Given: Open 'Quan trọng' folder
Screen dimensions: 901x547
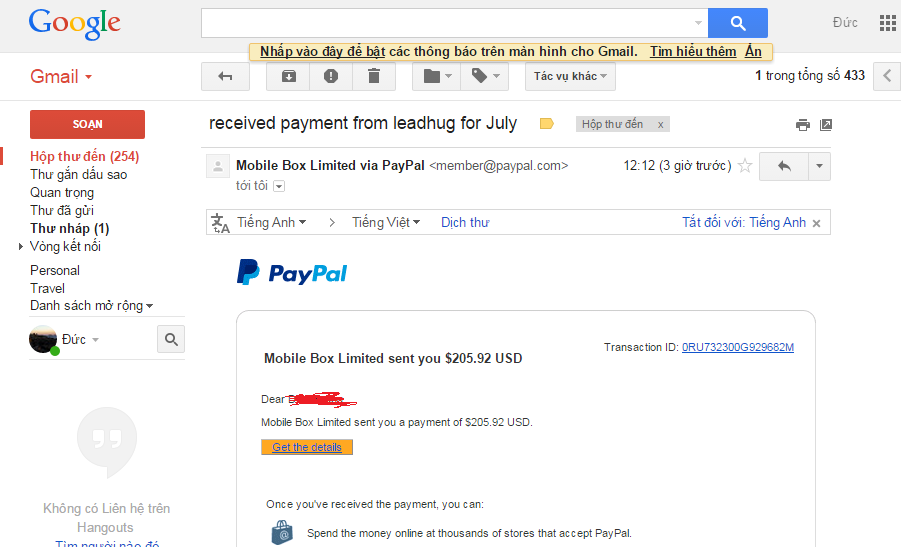Looking at the screenshot, I should (x=62, y=192).
